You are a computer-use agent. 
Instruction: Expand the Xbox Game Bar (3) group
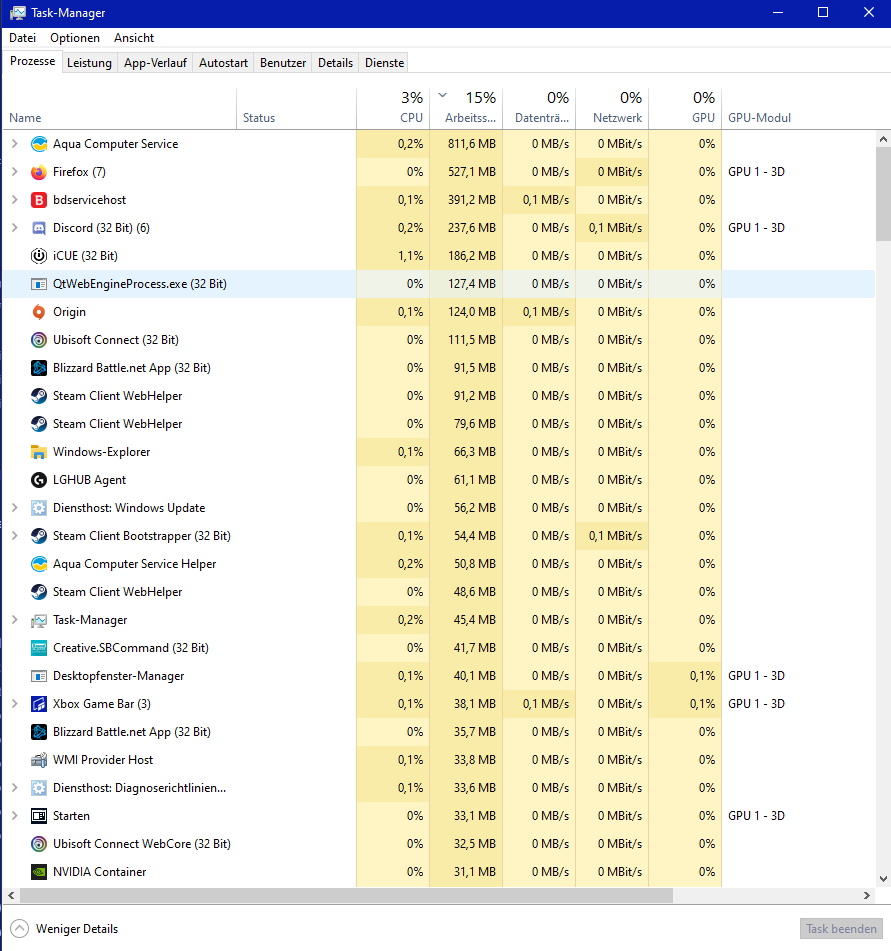coord(14,704)
